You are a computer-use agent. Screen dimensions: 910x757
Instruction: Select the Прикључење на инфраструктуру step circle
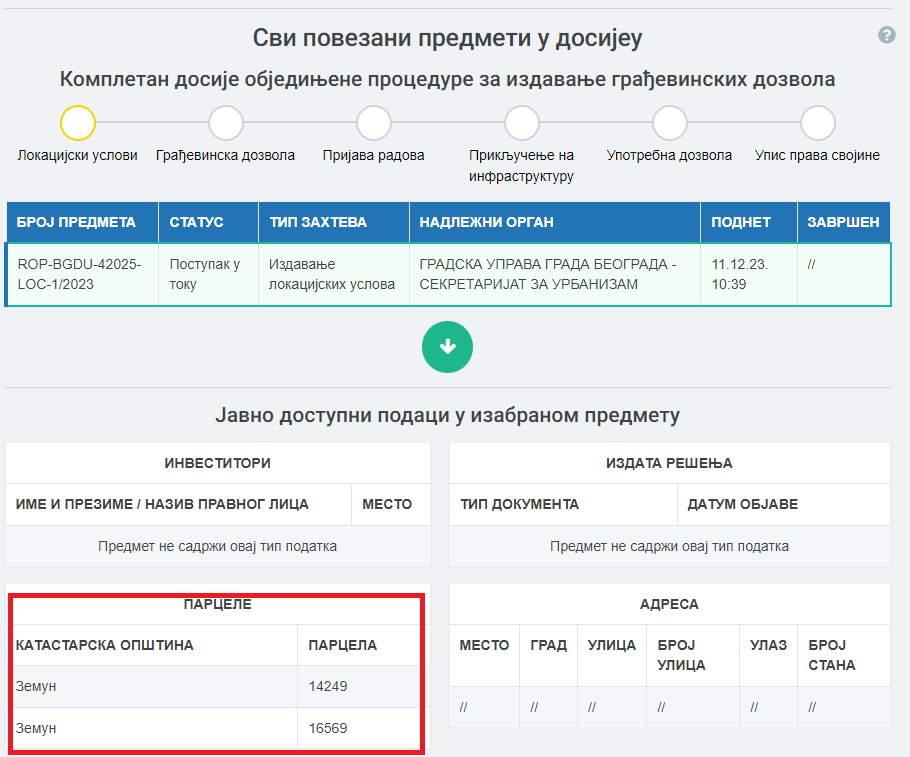[522, 123]
